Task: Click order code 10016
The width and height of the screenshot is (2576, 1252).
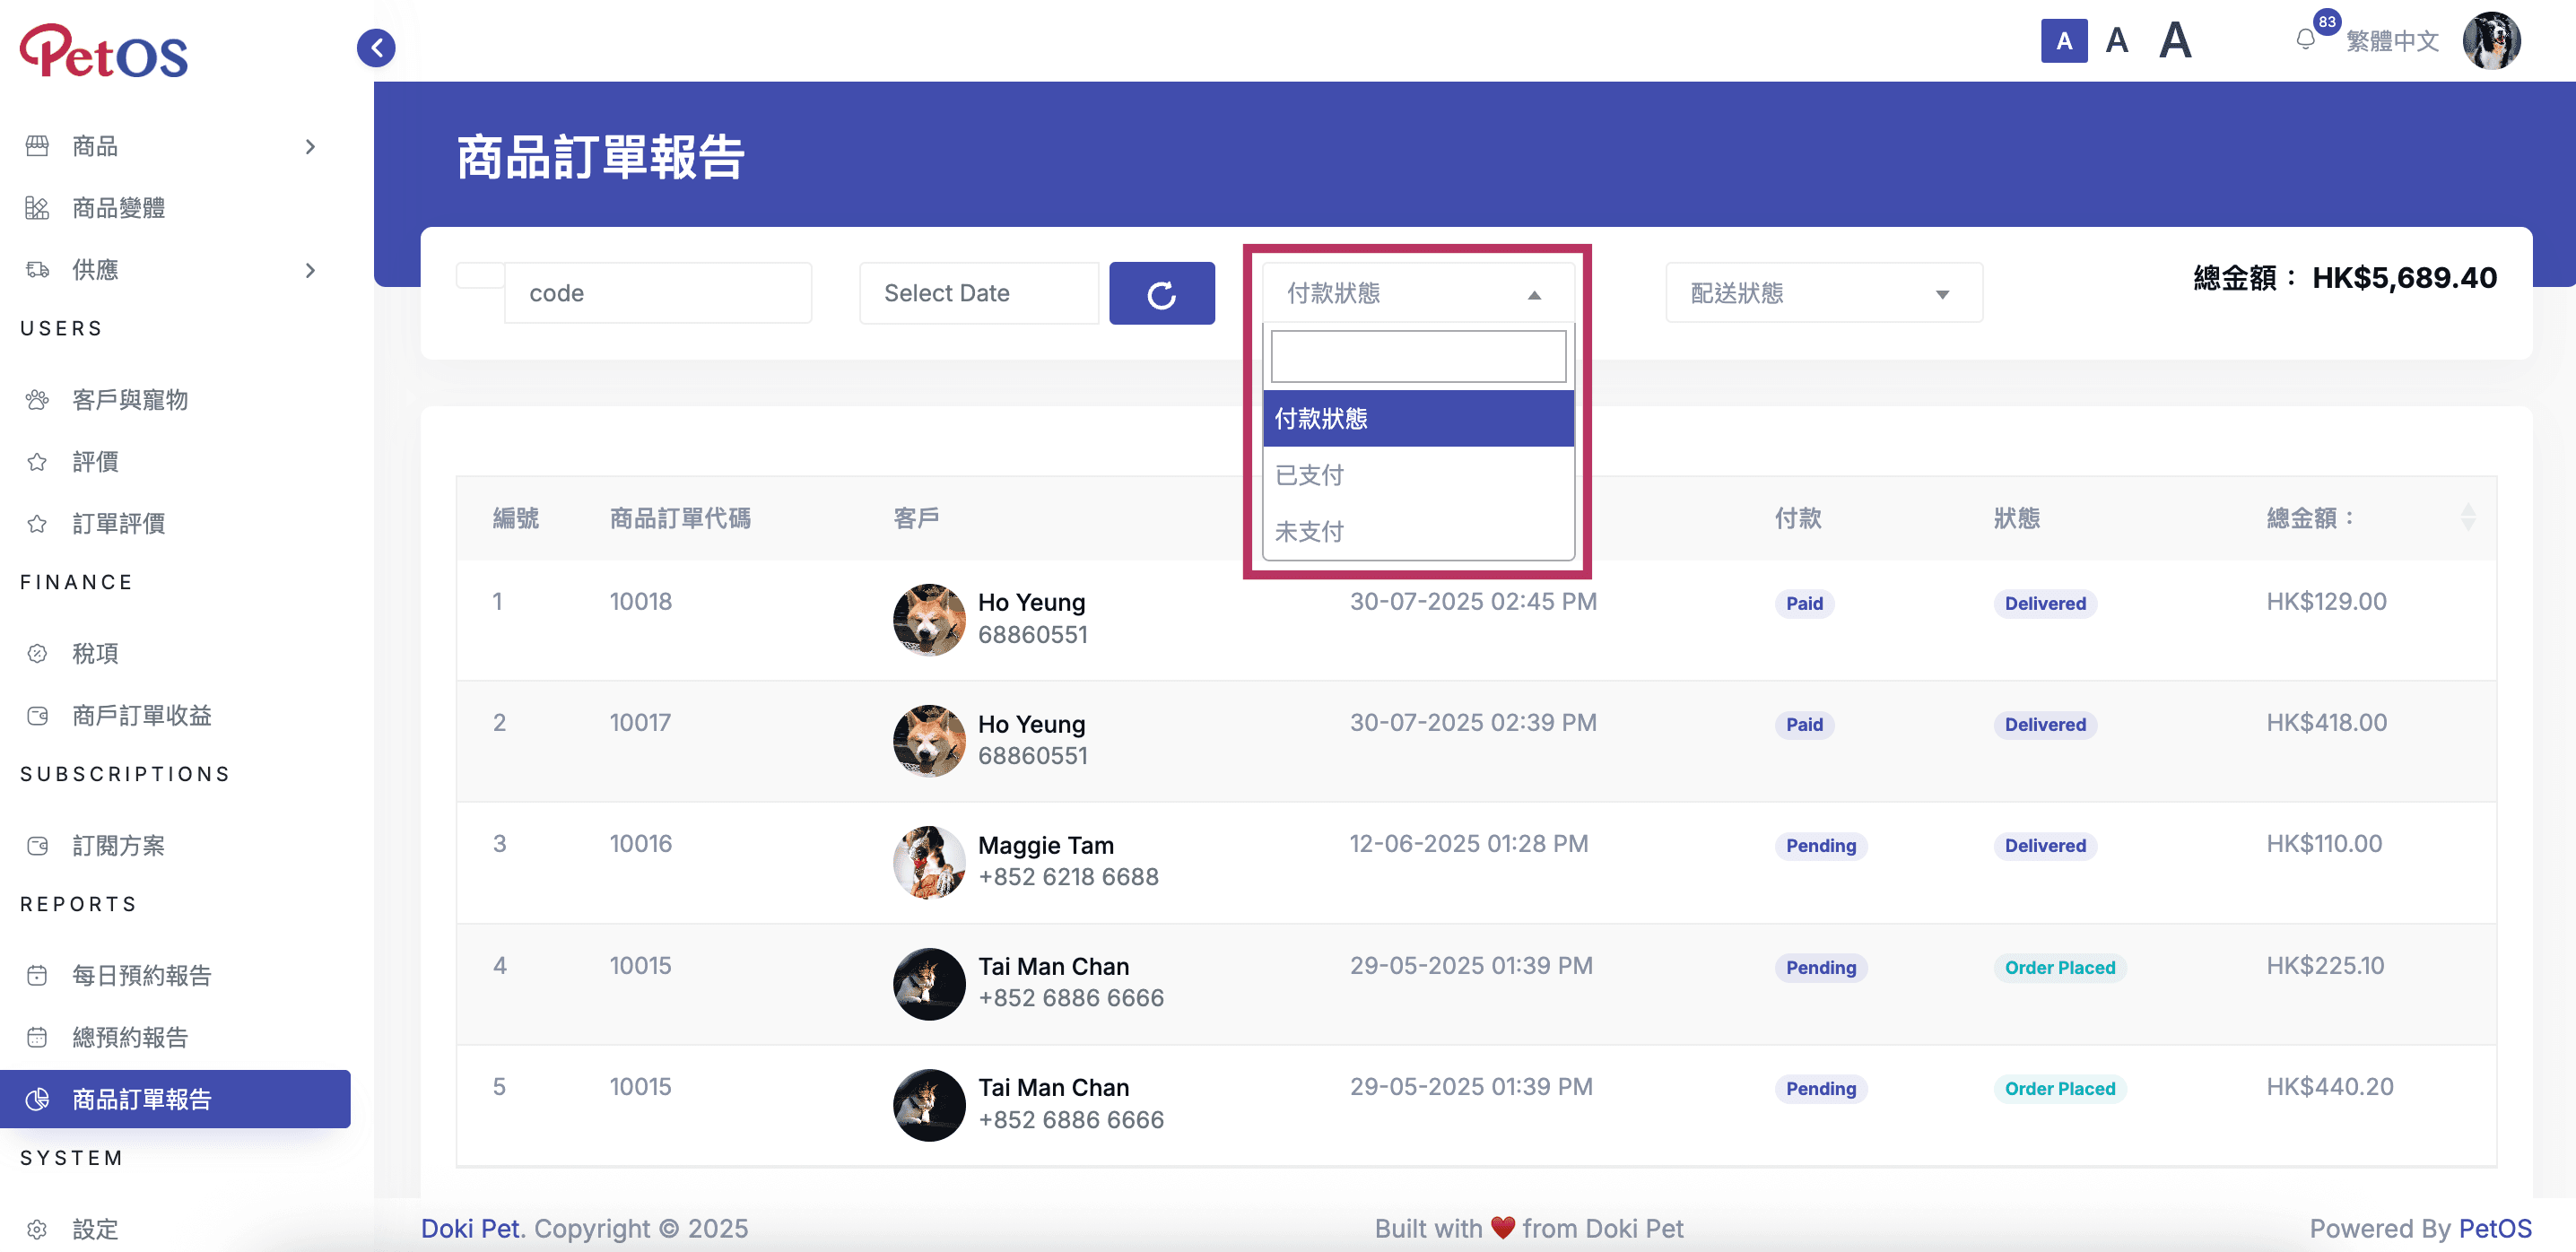Action: pos(640,844)
